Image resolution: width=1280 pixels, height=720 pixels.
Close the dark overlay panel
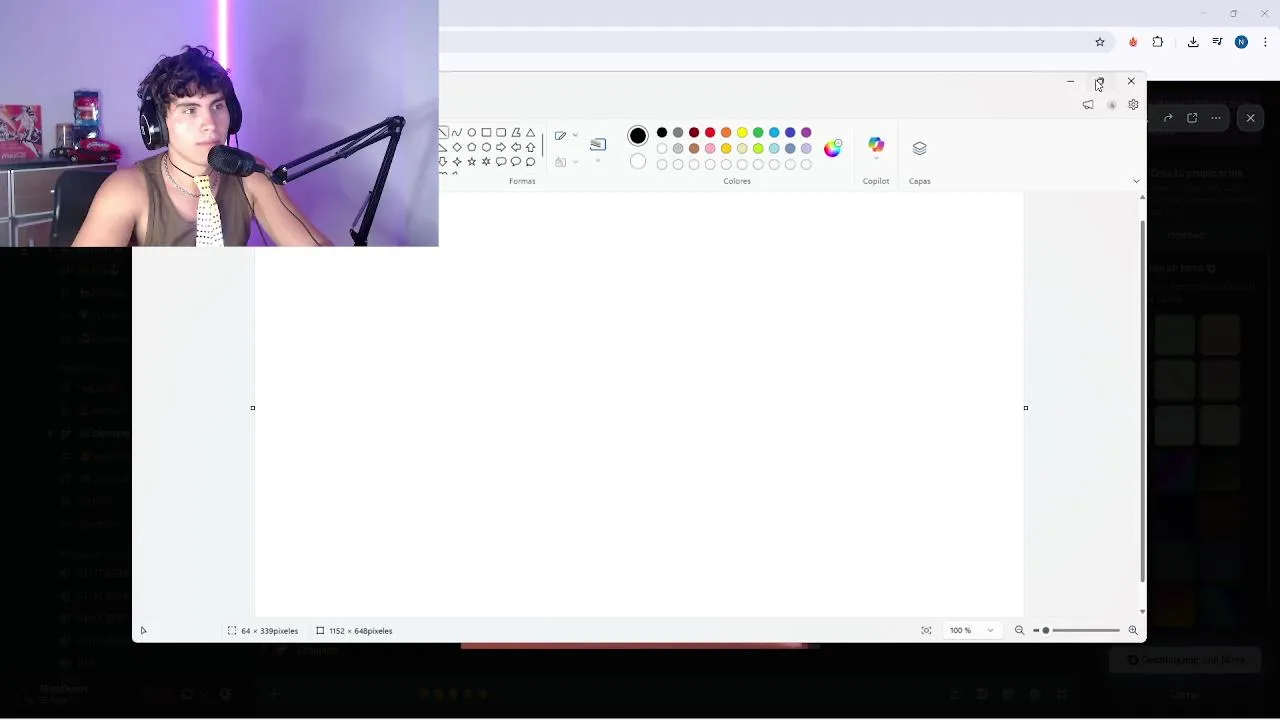pyautogui.click(x=1250, y=118)
